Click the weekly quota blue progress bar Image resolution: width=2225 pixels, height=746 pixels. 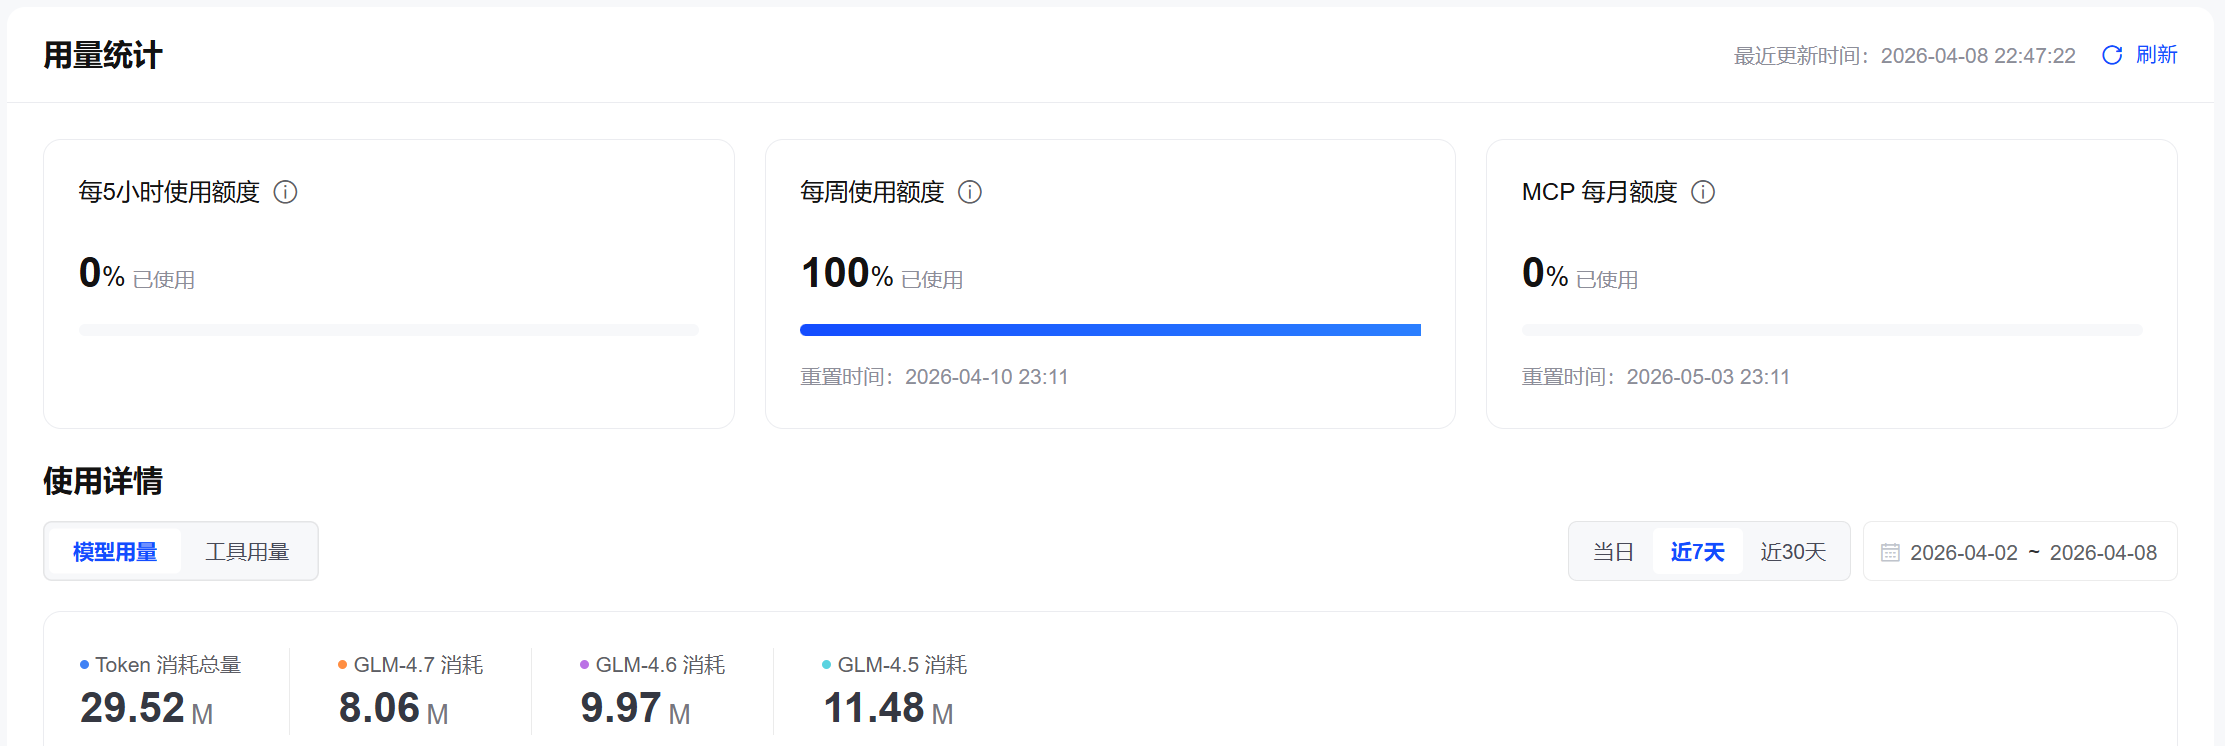pos(1110,330)
